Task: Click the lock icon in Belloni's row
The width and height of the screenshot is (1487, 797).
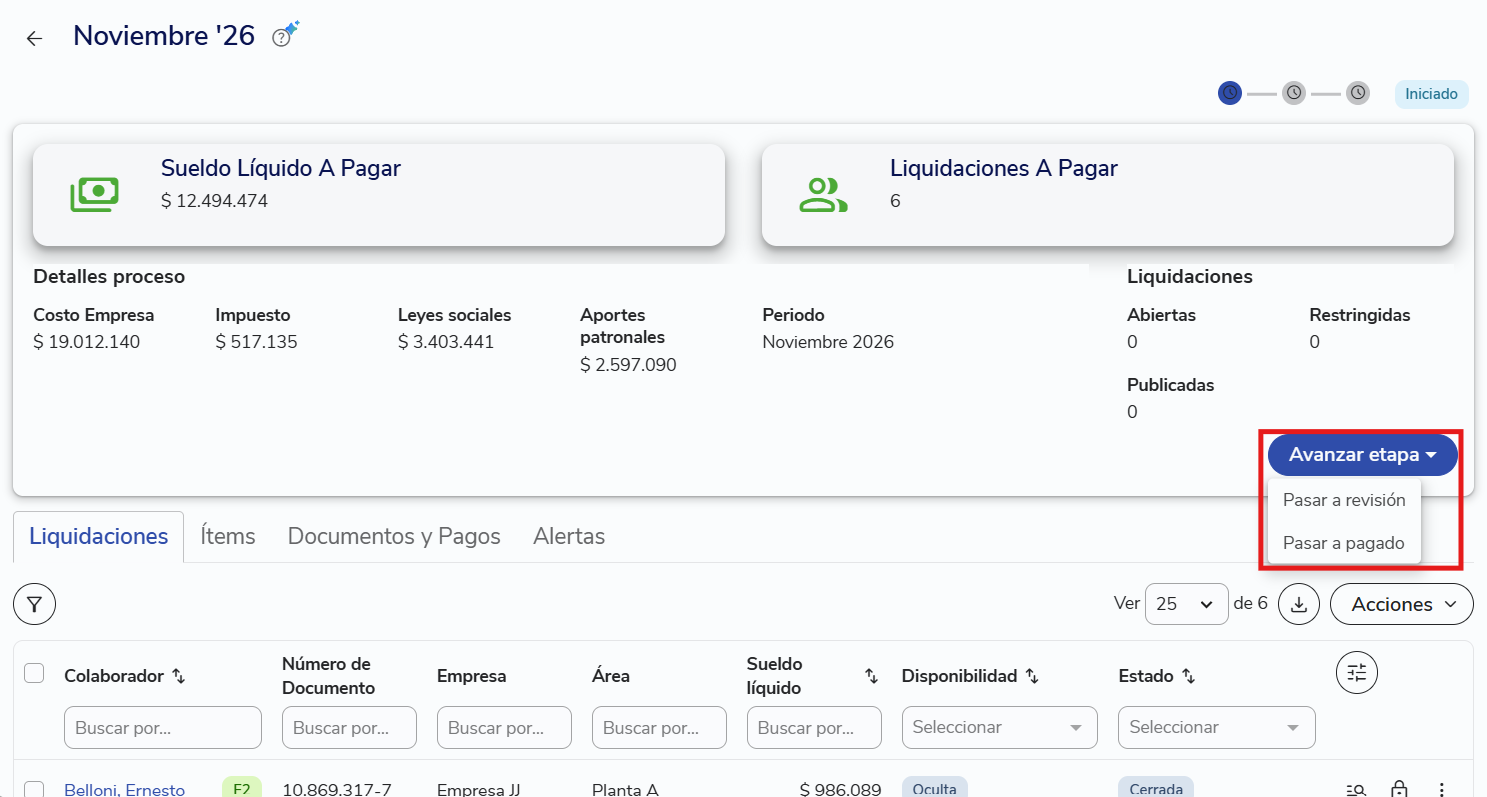Action: coord(1400,790)
